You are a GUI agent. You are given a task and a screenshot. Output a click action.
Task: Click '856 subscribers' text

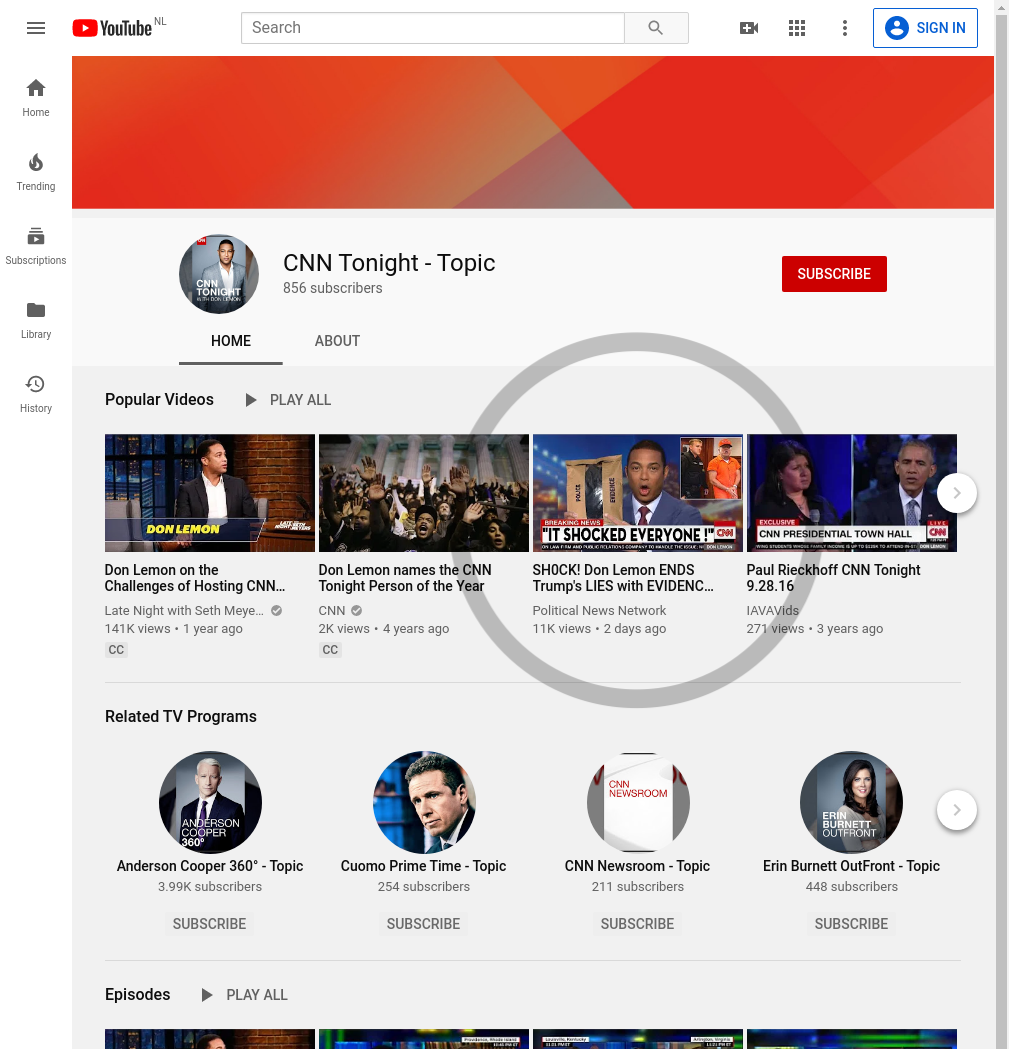click(333, 288)
